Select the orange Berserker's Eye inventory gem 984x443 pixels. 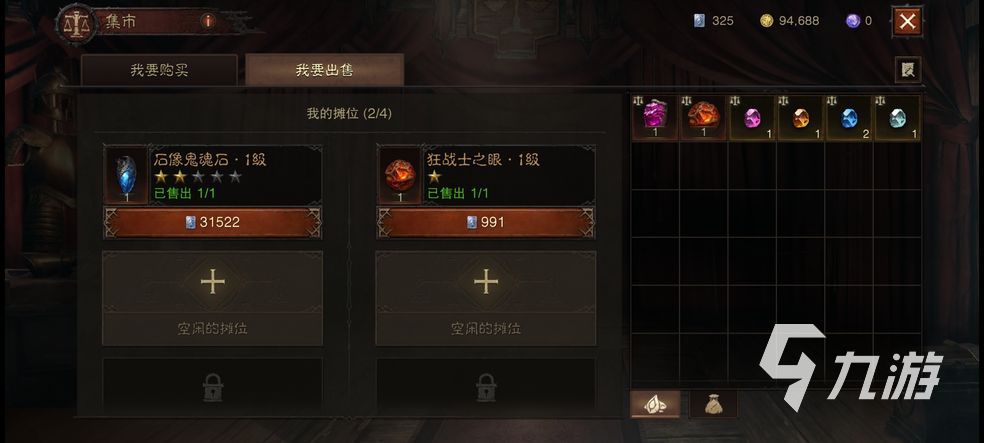(703, 117)
